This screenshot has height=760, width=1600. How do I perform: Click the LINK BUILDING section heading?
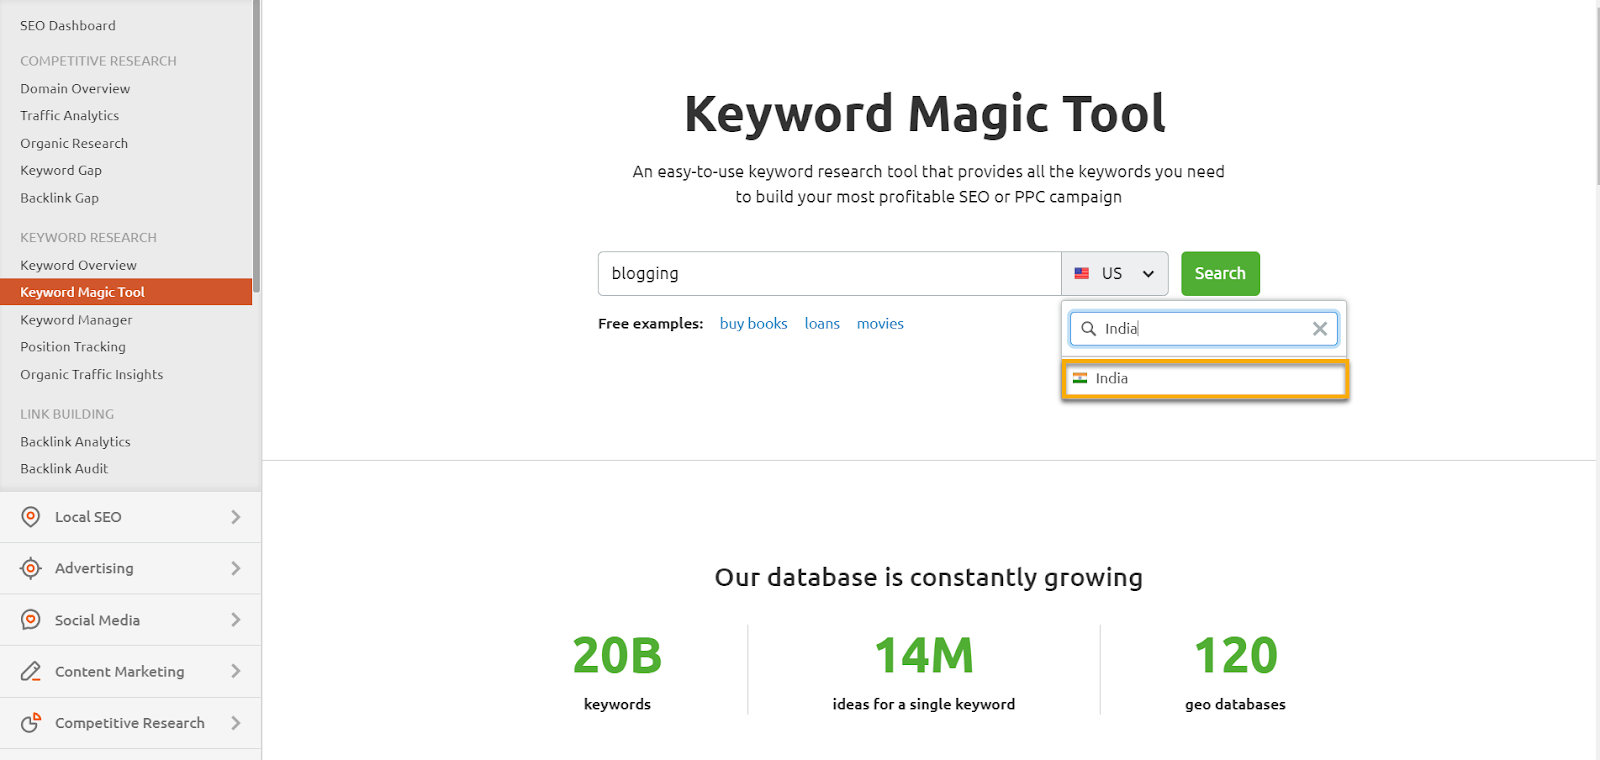tap(67, 414)
